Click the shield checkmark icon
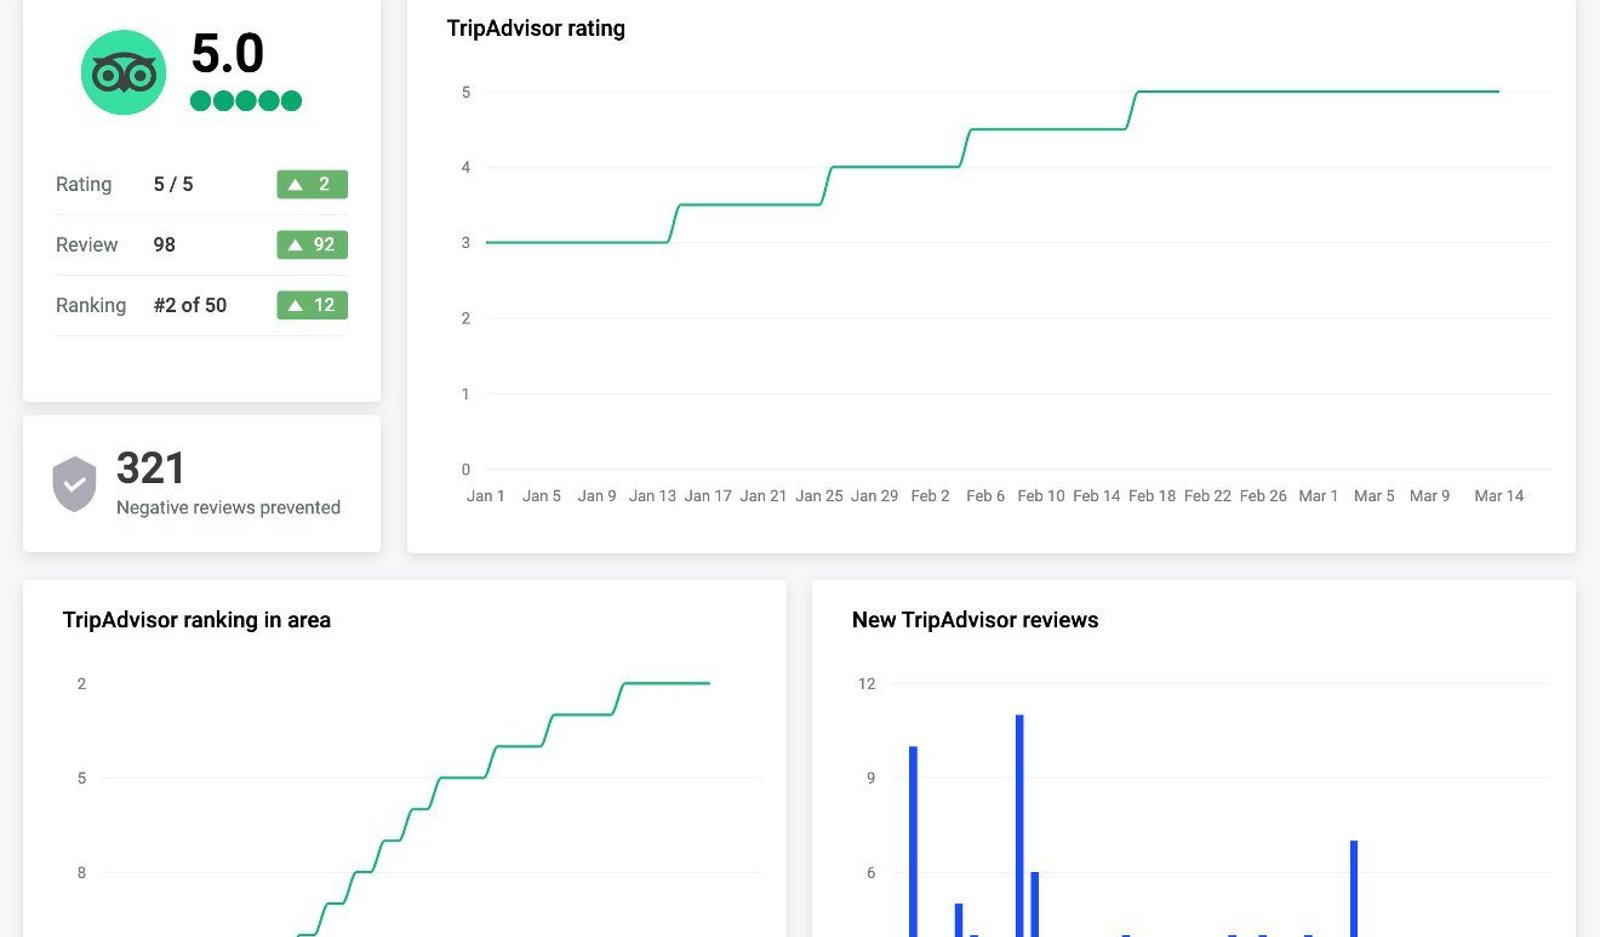1600x937 pixels. [74, 484]
